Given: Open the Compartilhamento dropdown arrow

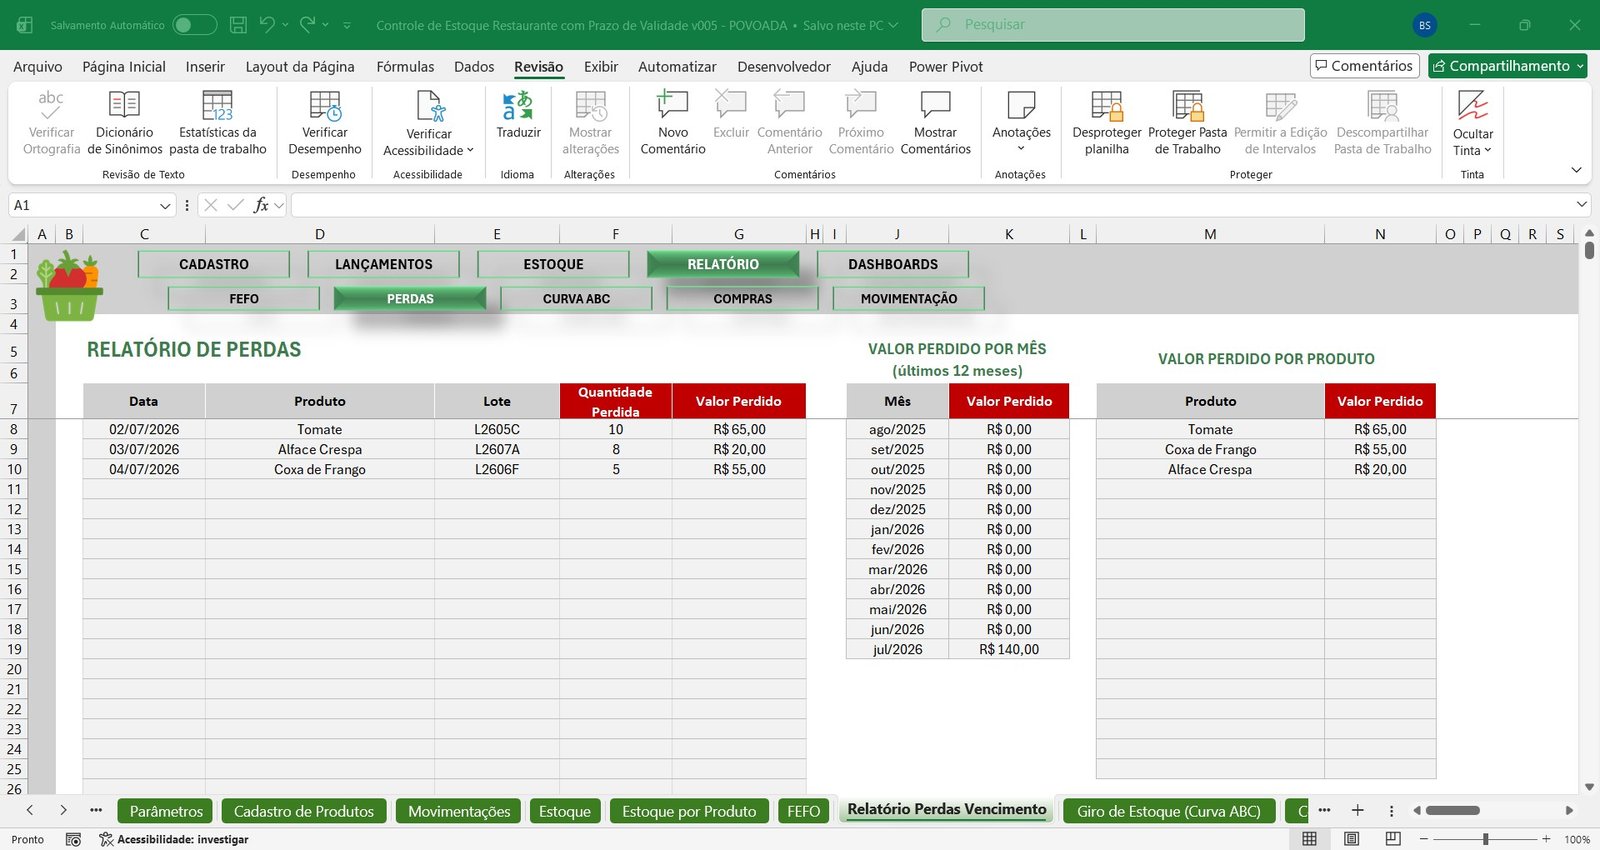Looking at the screenshot, I should click(1580, 66).
